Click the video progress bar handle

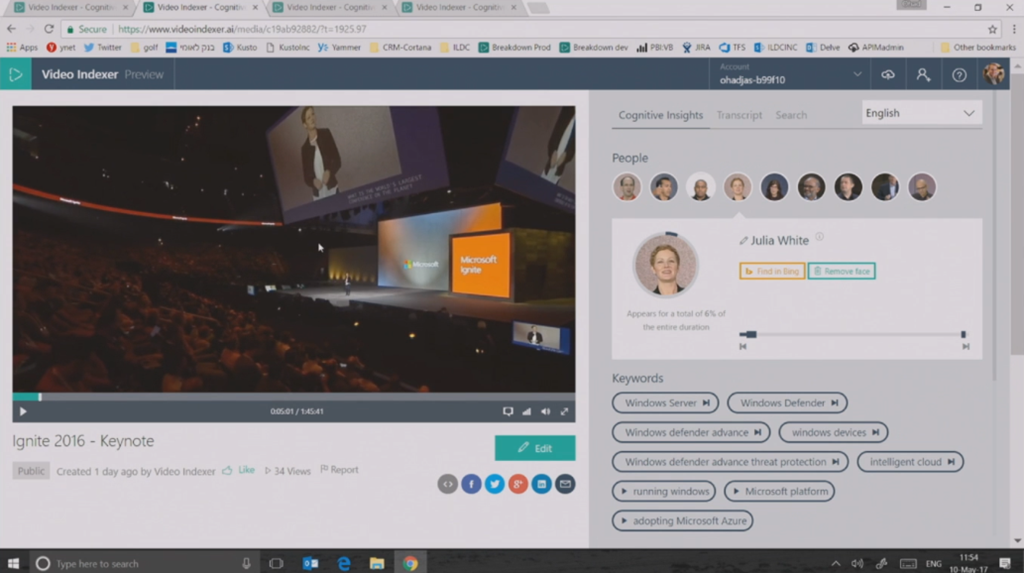[40, 397]
